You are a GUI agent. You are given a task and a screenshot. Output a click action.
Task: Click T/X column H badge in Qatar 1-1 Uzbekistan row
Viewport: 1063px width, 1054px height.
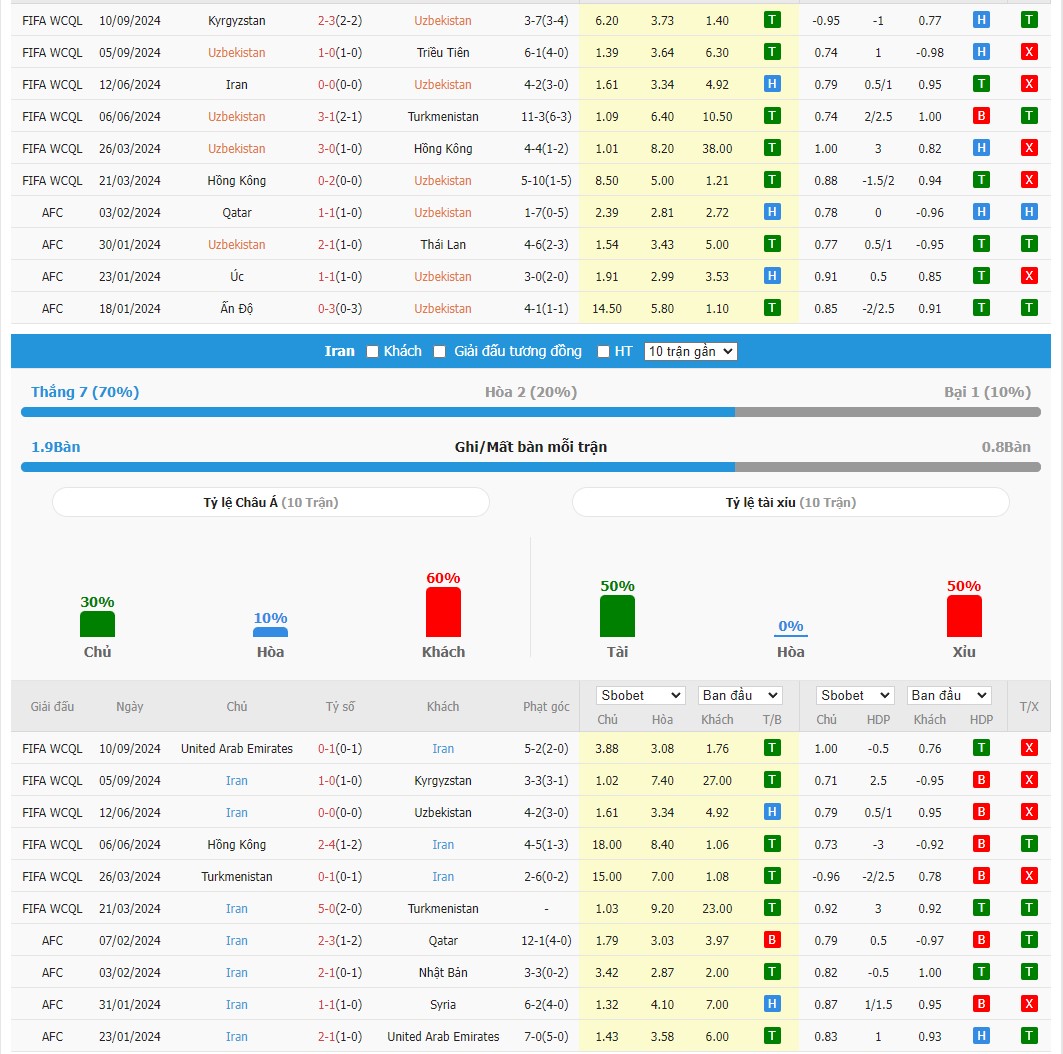click(x=1028, y=212)
